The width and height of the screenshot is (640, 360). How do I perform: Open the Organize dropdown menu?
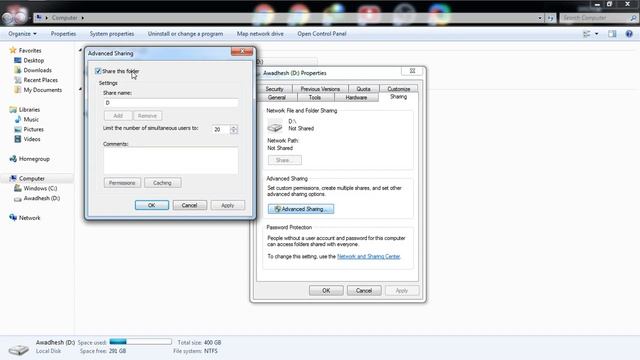click(x=22, y=34)
